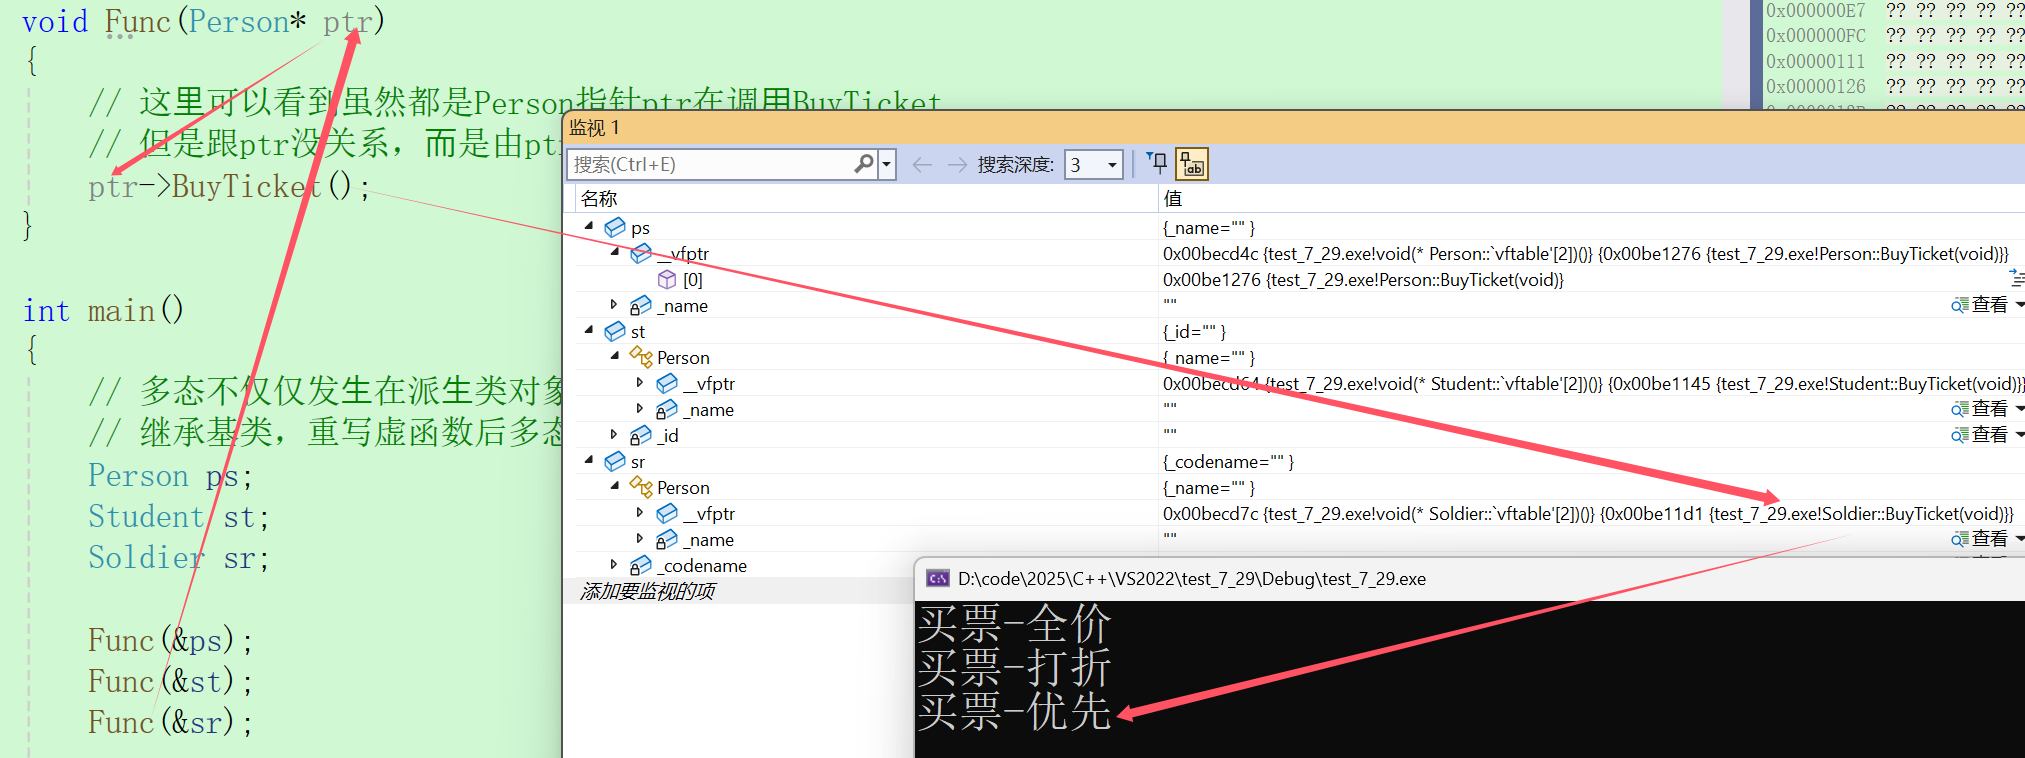Click the back arrow for previous search result

click(922, 164)
